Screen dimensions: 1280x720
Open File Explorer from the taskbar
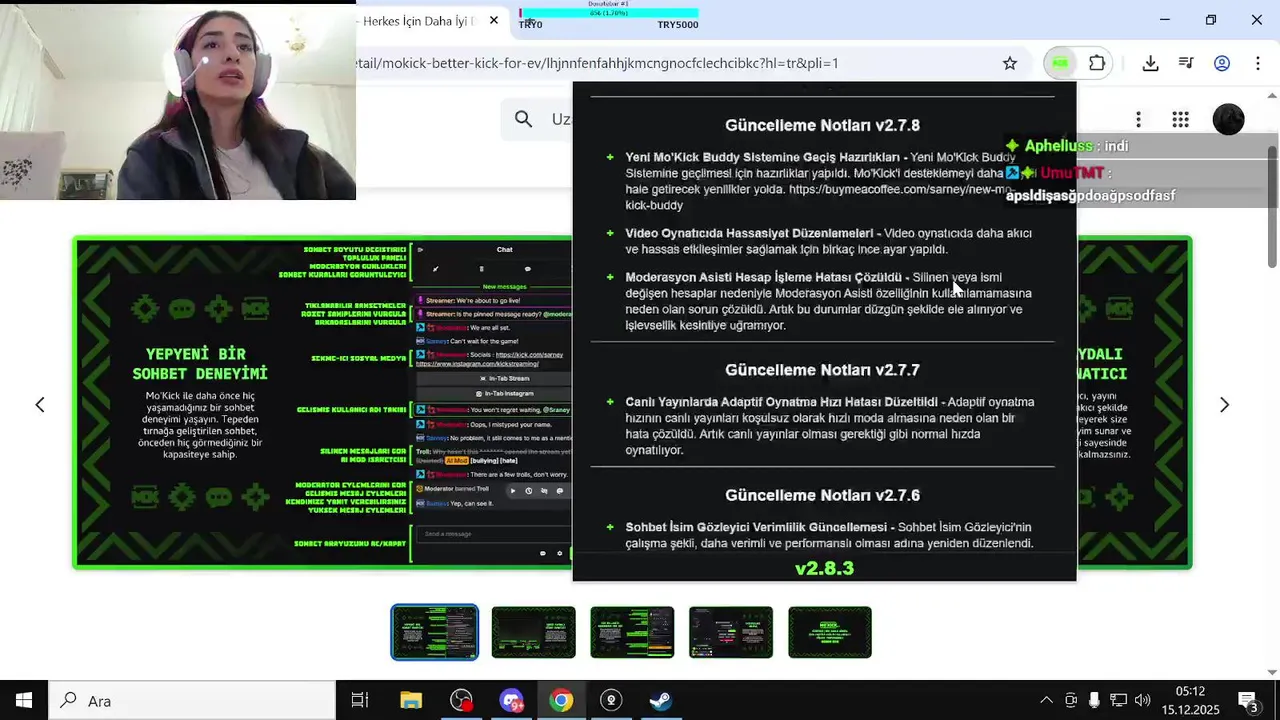pos(411,700)
